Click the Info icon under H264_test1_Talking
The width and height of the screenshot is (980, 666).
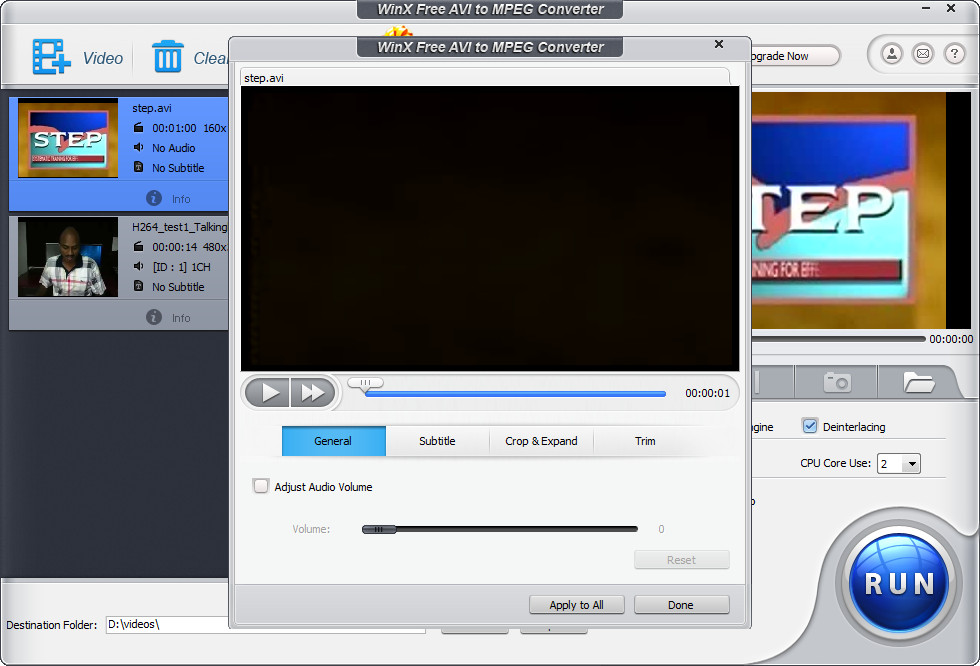click(x=154, y=317)
